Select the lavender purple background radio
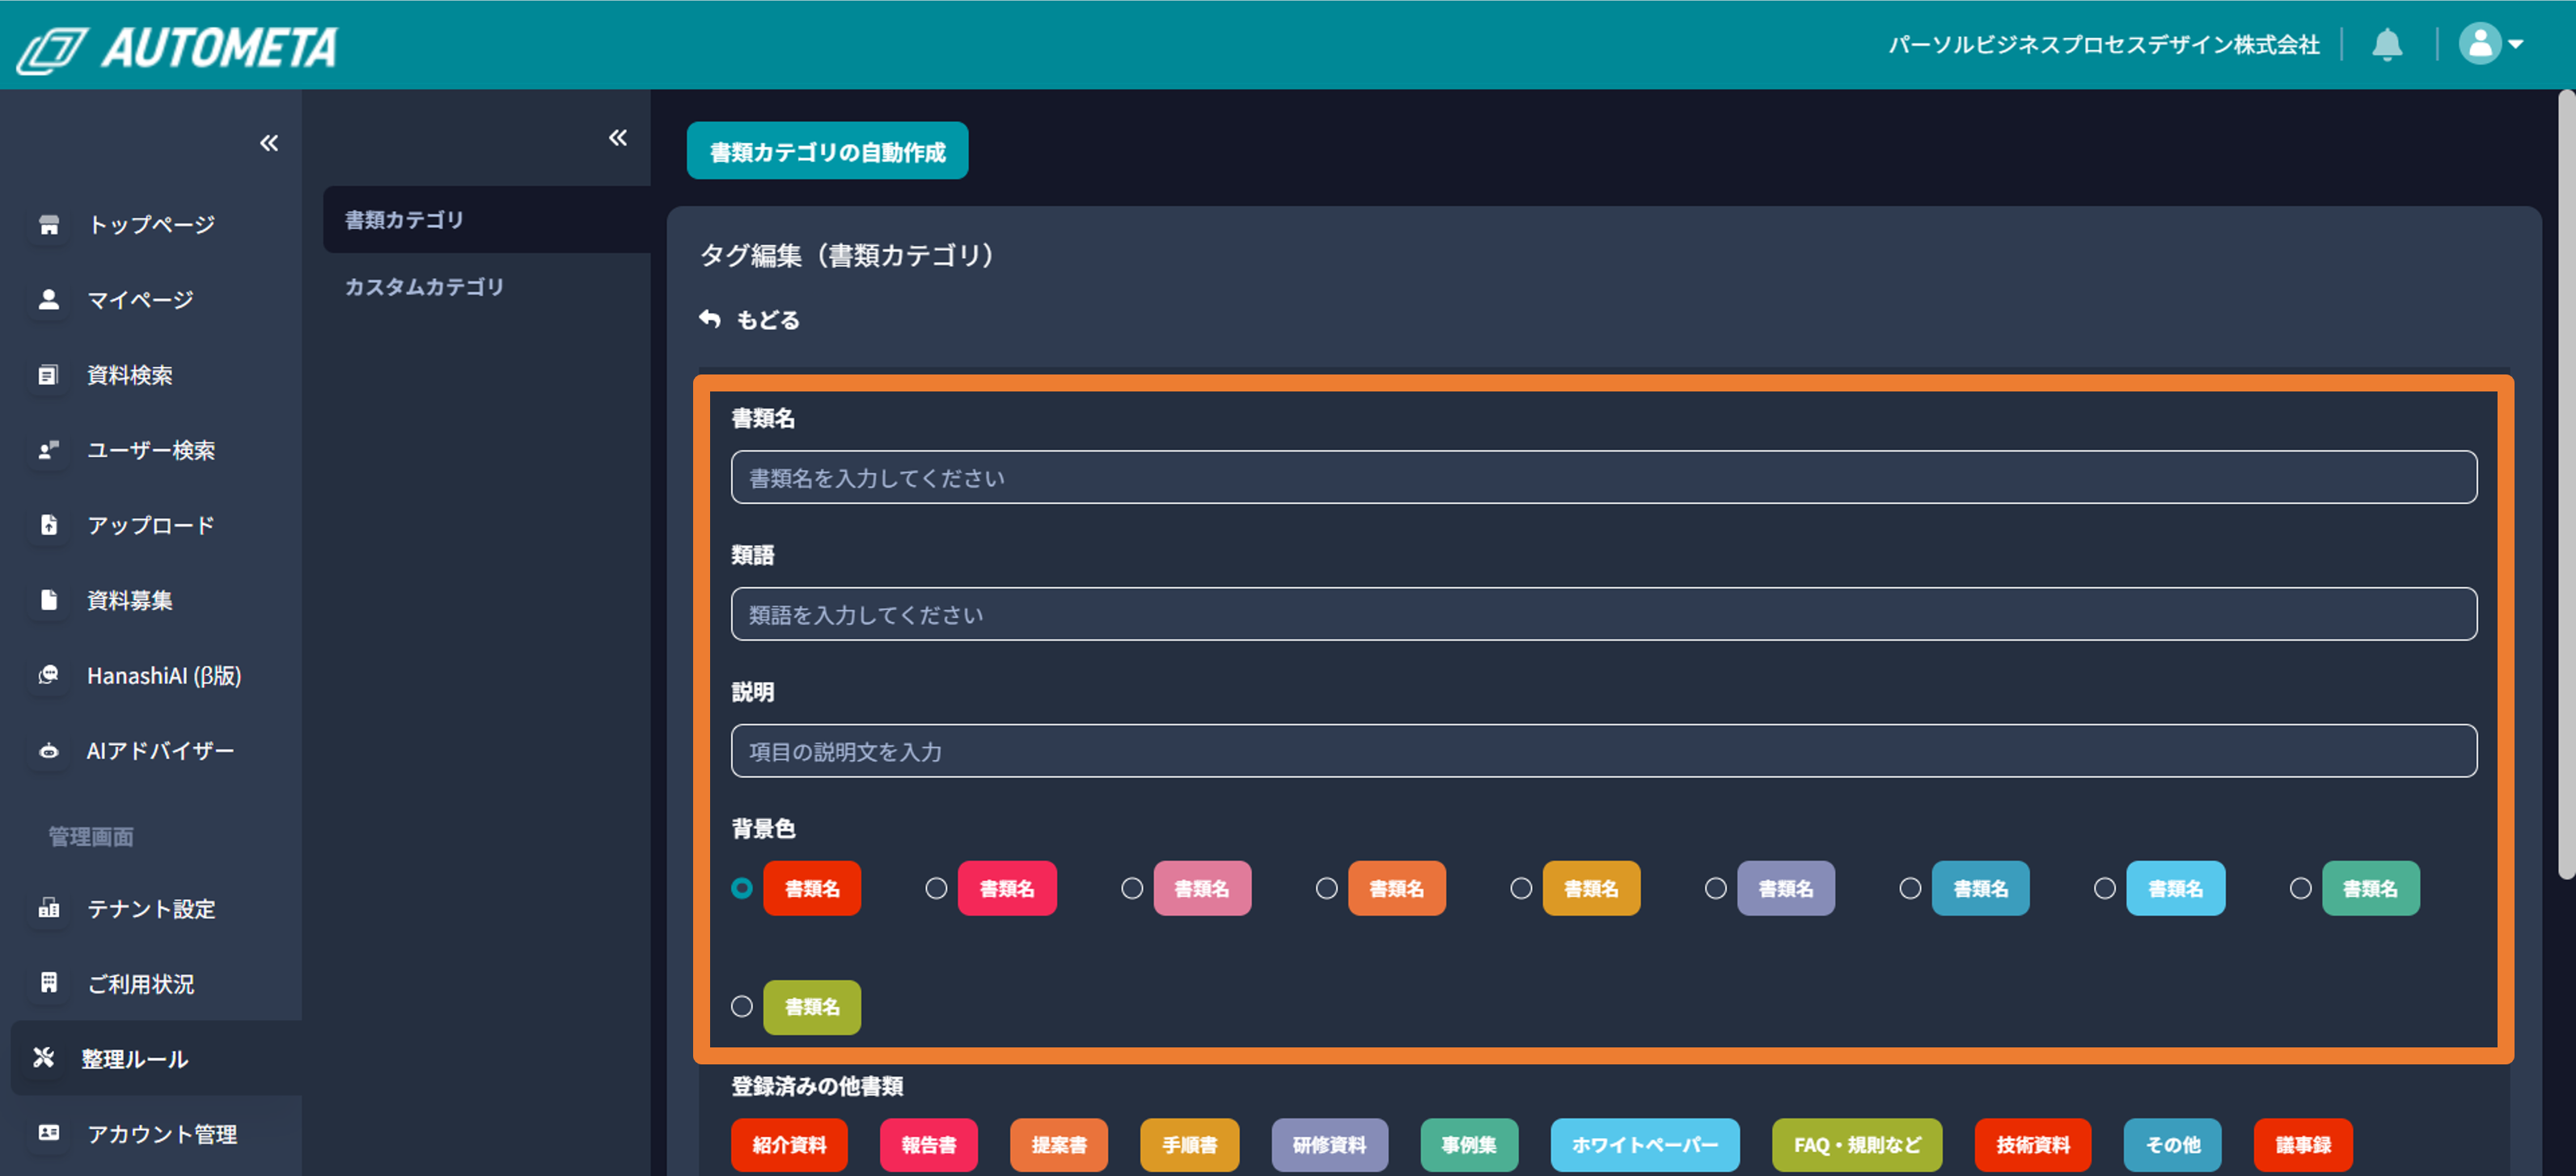The image size is (2576, 1176). pyautogui.click(x=1716, y=888)
